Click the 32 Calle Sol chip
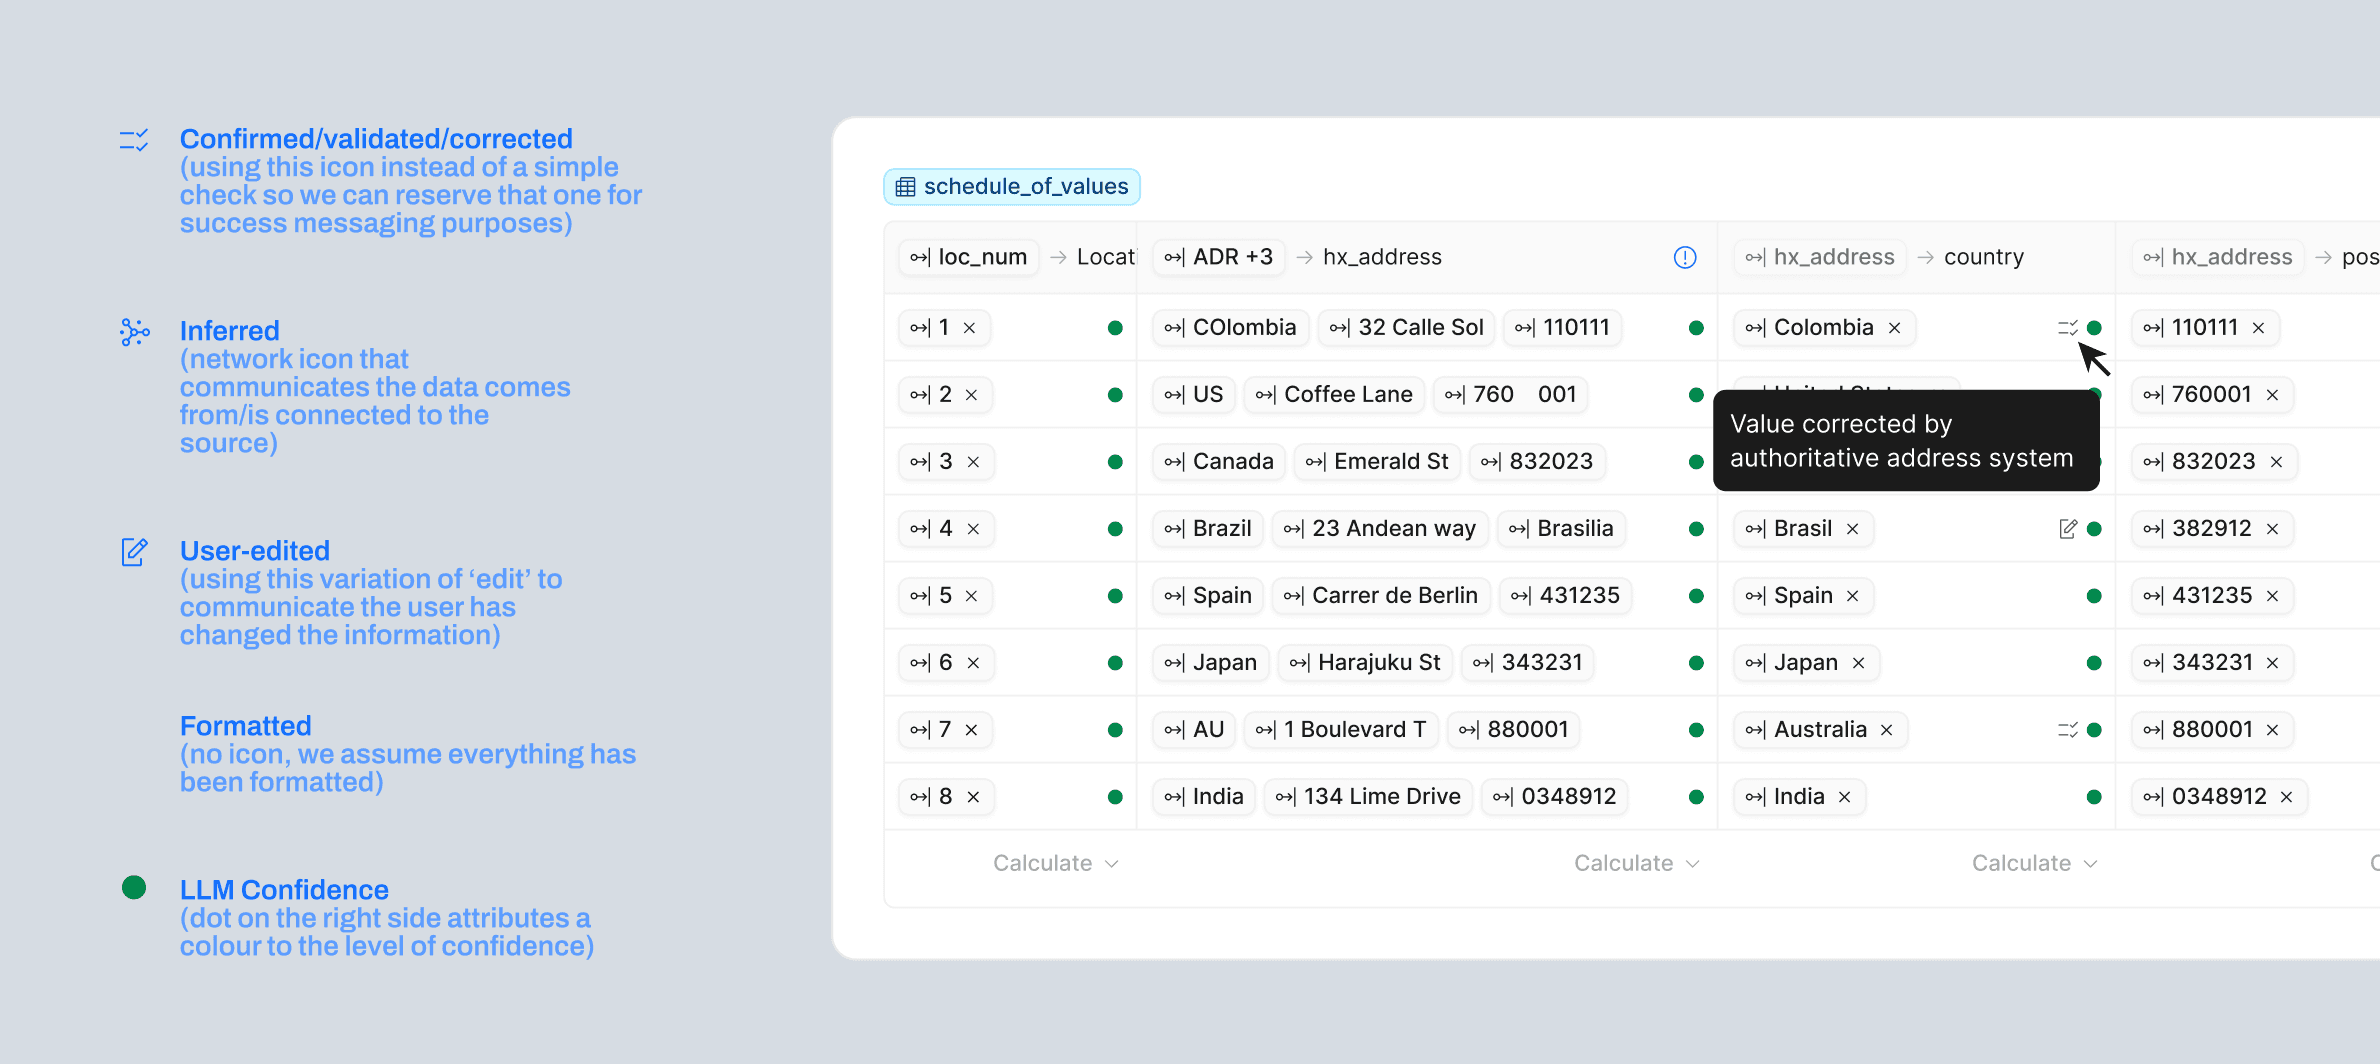2380x1064 pixels. point(1406,328)
